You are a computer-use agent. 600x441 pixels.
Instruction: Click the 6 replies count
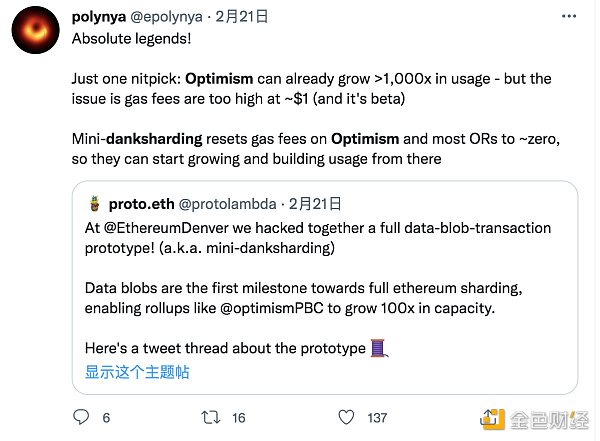click(106, 417)
